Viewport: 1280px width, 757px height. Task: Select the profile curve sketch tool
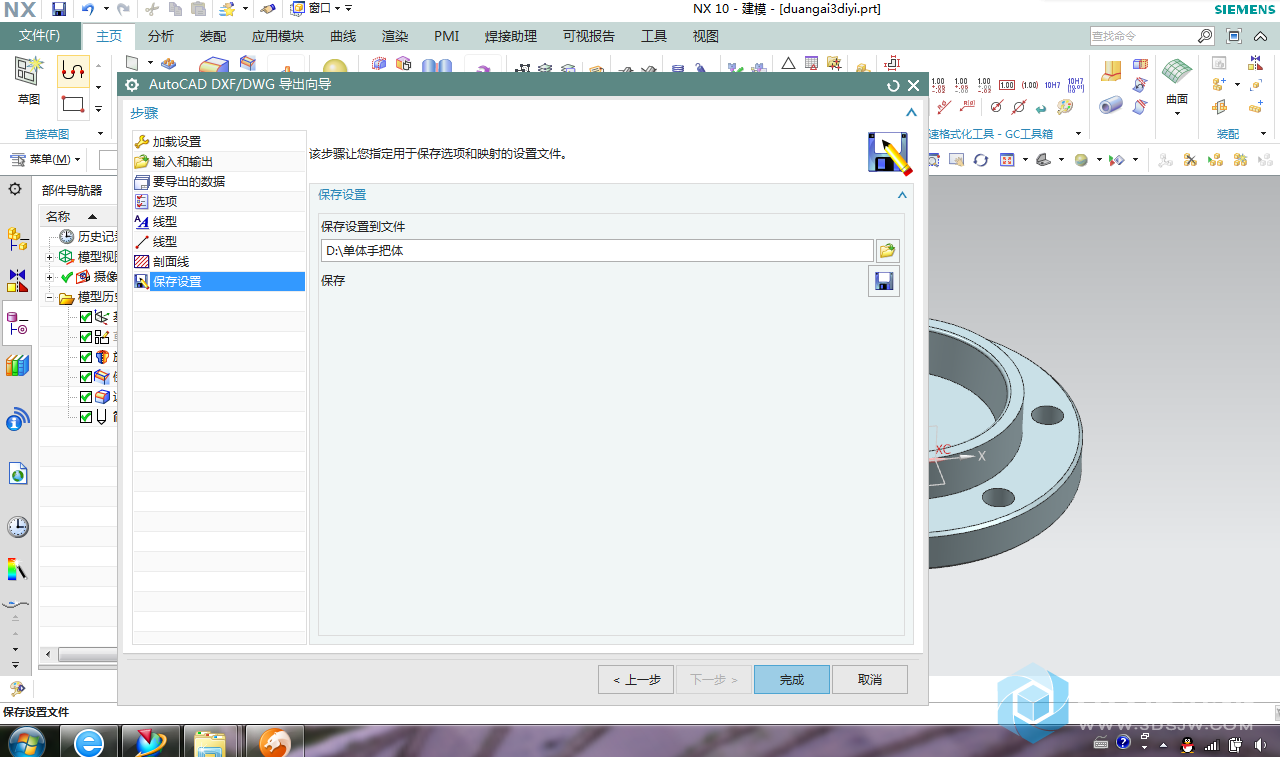(73, 70)
